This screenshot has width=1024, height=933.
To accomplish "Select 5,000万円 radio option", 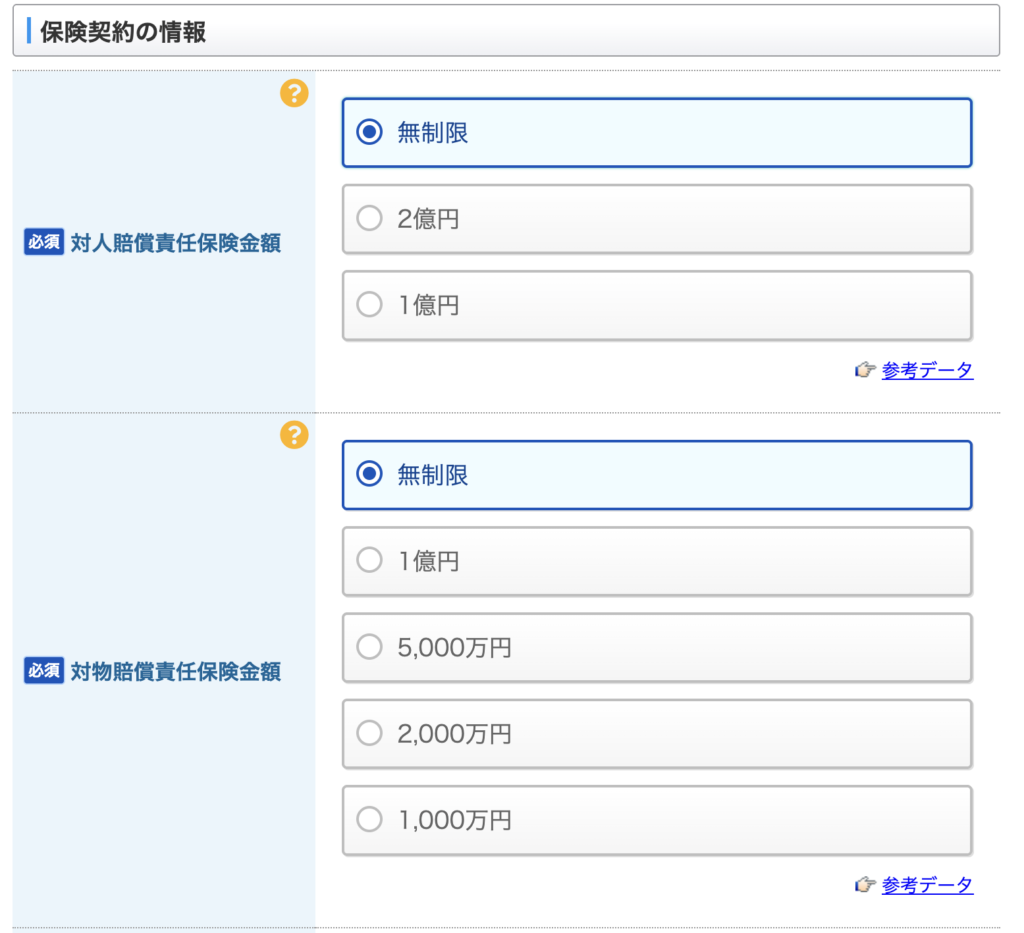I will (370, 648).
